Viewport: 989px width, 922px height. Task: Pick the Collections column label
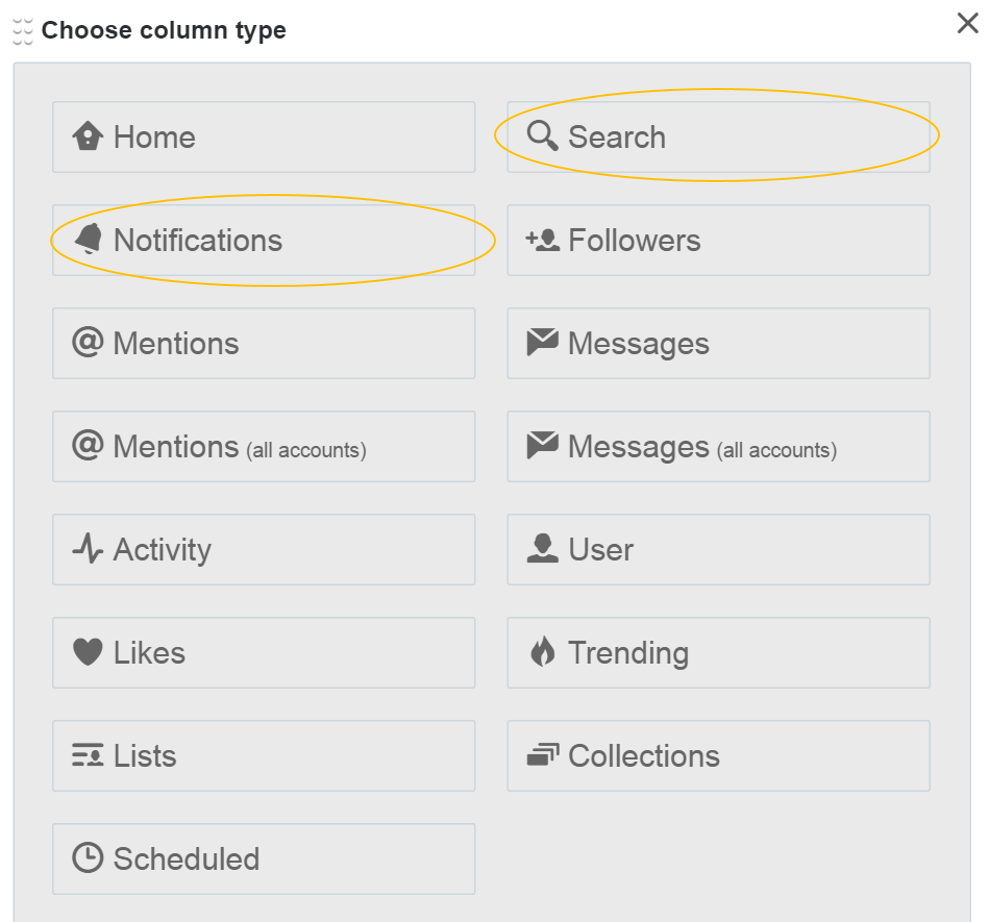pyautogui.click(x=643, y=756)
